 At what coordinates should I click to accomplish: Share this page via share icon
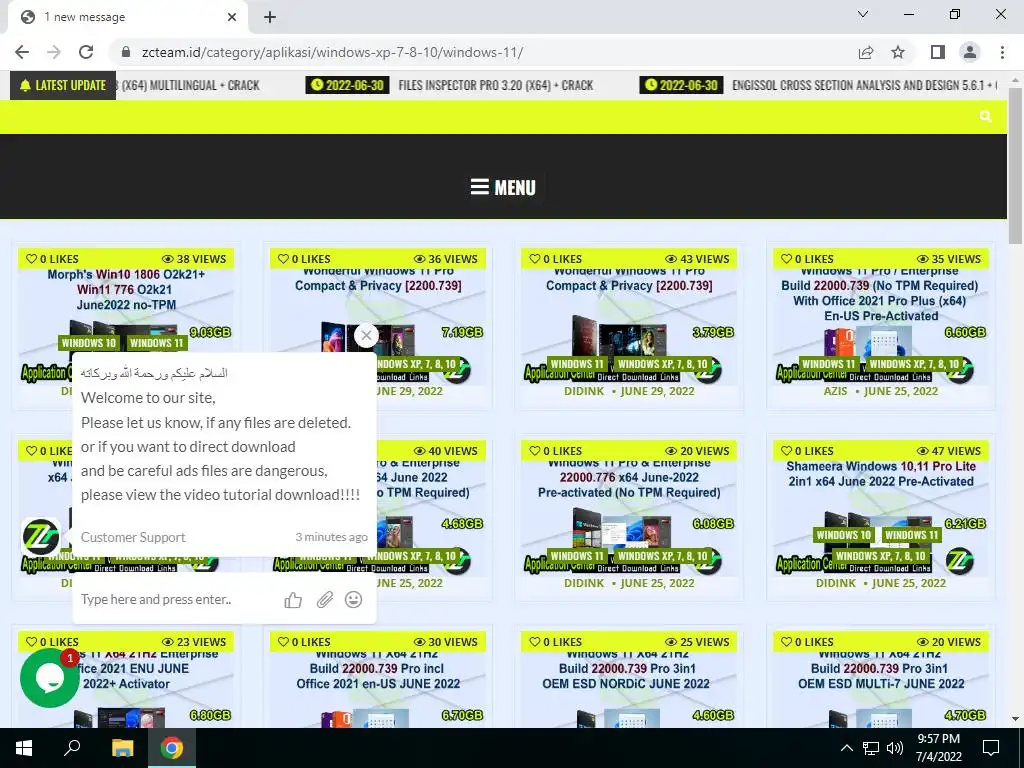(866, 52)
